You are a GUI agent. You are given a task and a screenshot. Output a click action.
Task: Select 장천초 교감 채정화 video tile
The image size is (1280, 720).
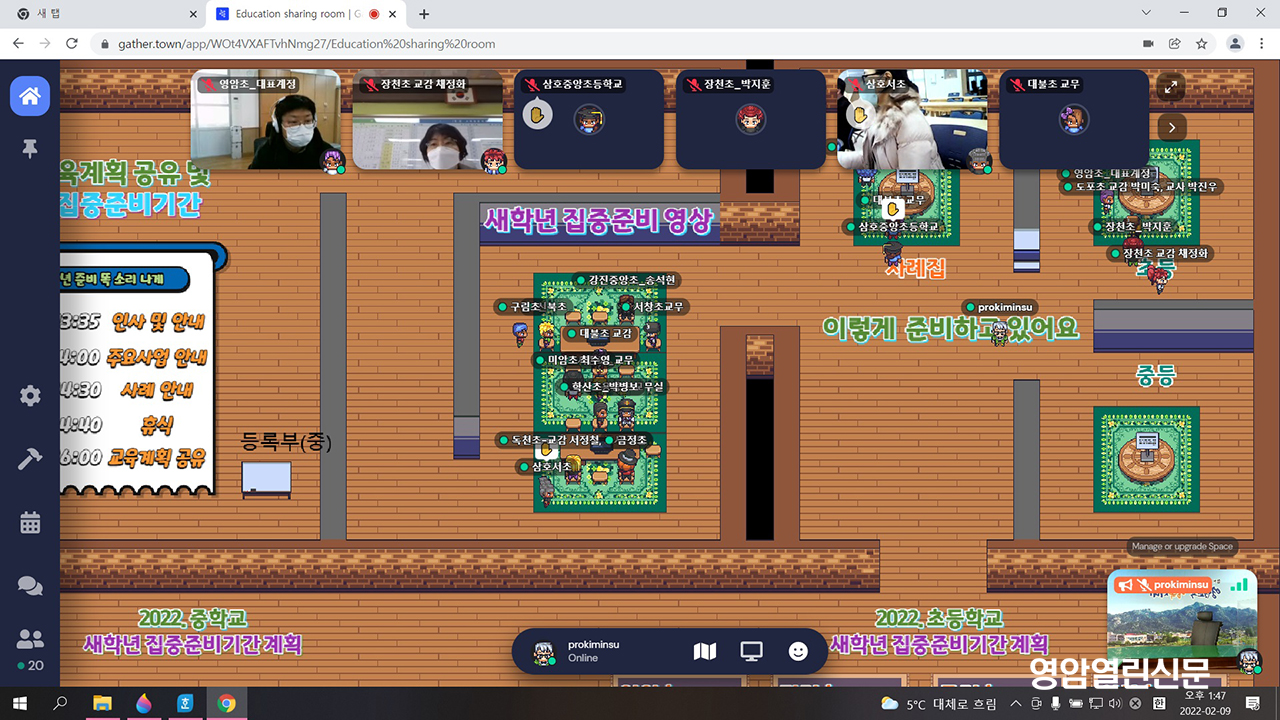428,120
